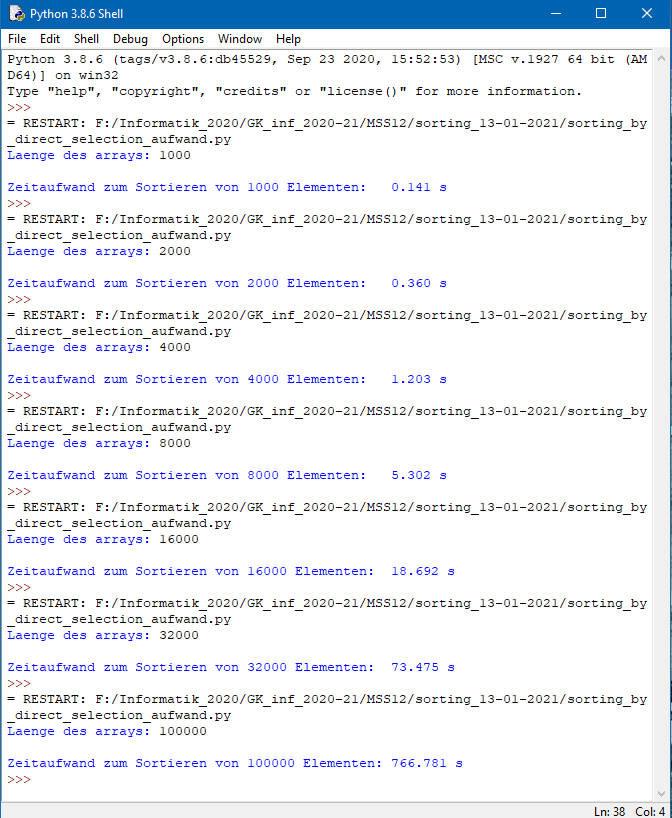Close the Python 3.8.6 Shell window
This screenshot has height=818, width=672.
pos(647,14)
